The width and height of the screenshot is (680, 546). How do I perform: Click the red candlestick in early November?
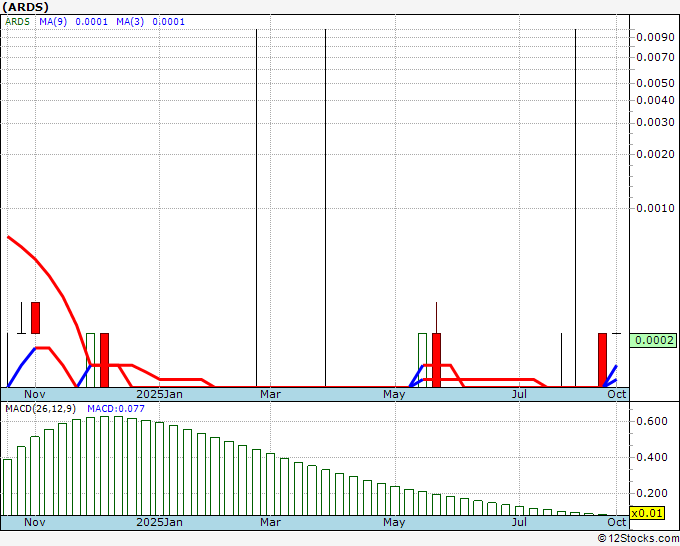pos(35,318)
